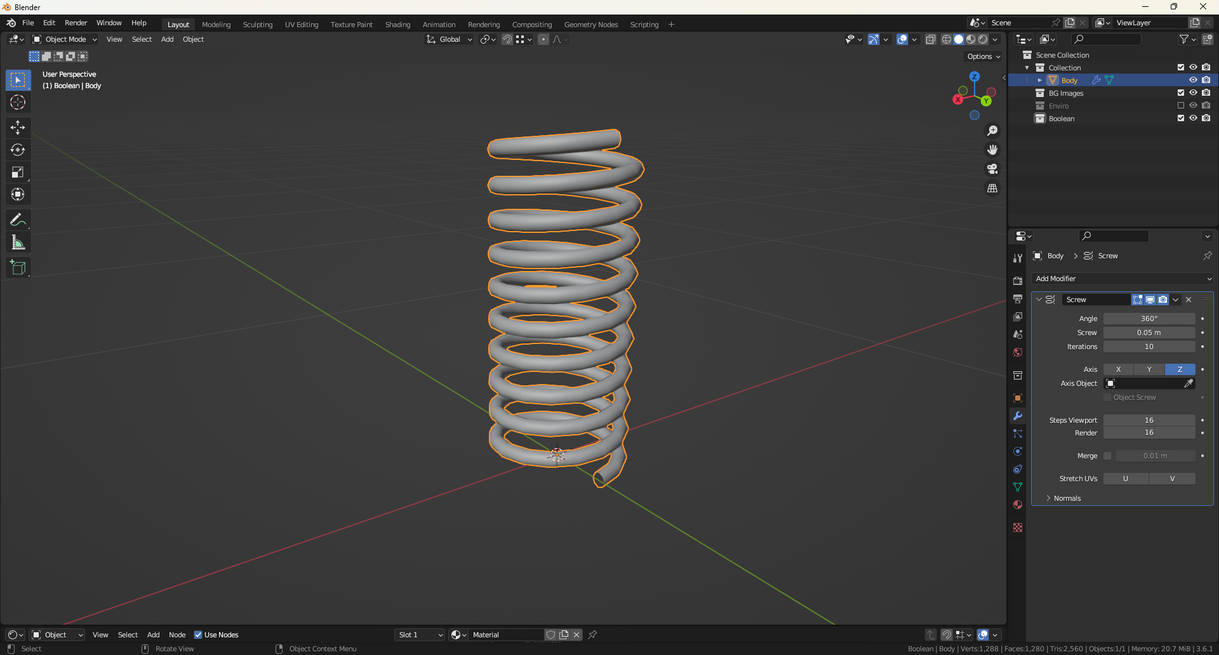Switch to the Shading workspace tab
The width and height of the screenshot is (1219, 655).
(397, 24)
